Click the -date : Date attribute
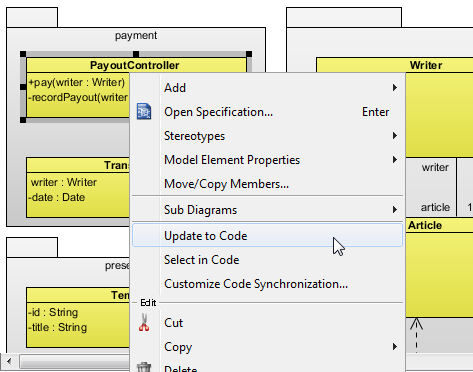The width and height of the screenshot is (473, 372). (57, 197)
